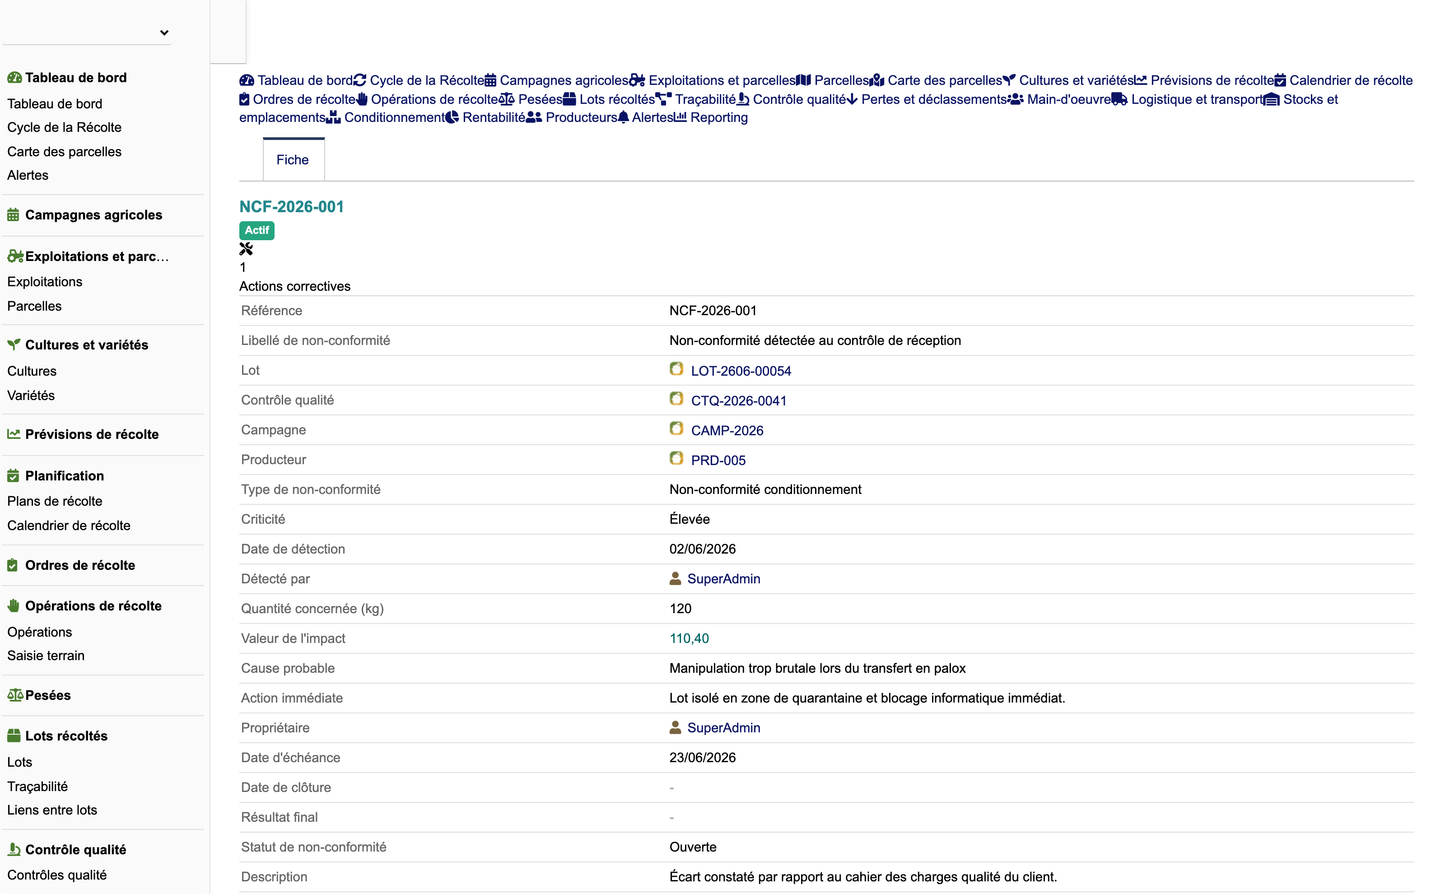This screenshot has width=1445, height=894.
Task: Click the lot icon beside LOT-2606-00054
Action: tap(677, 369)
